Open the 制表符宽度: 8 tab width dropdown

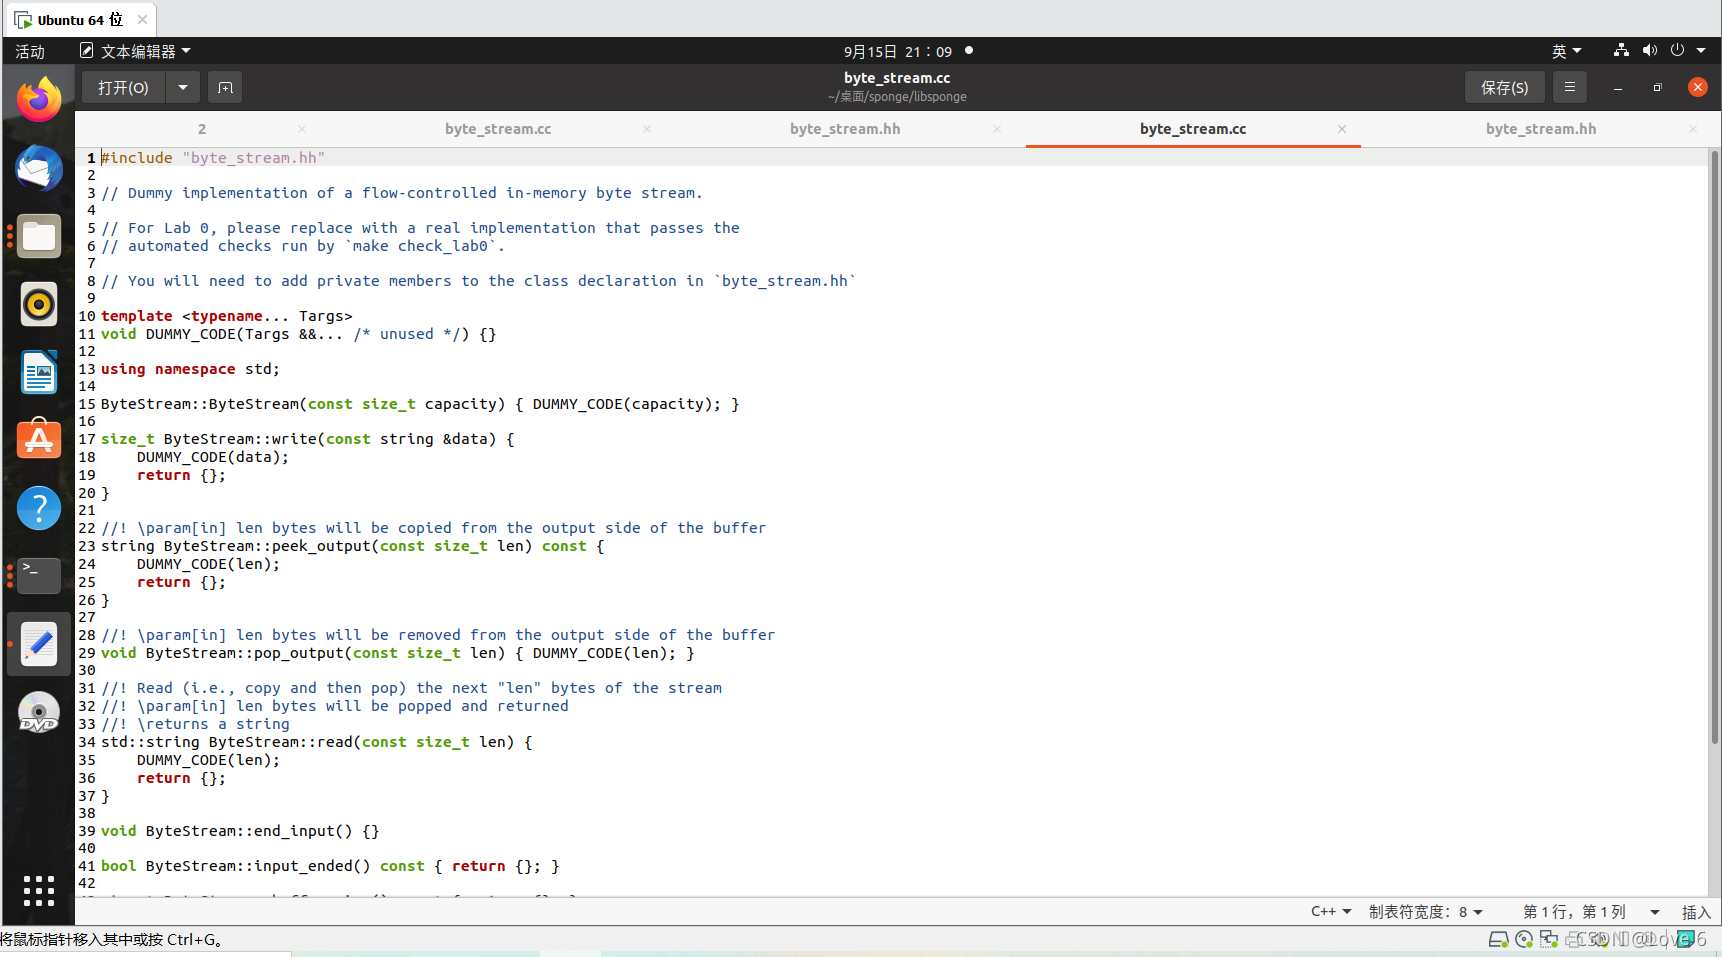click(1425, 912)
